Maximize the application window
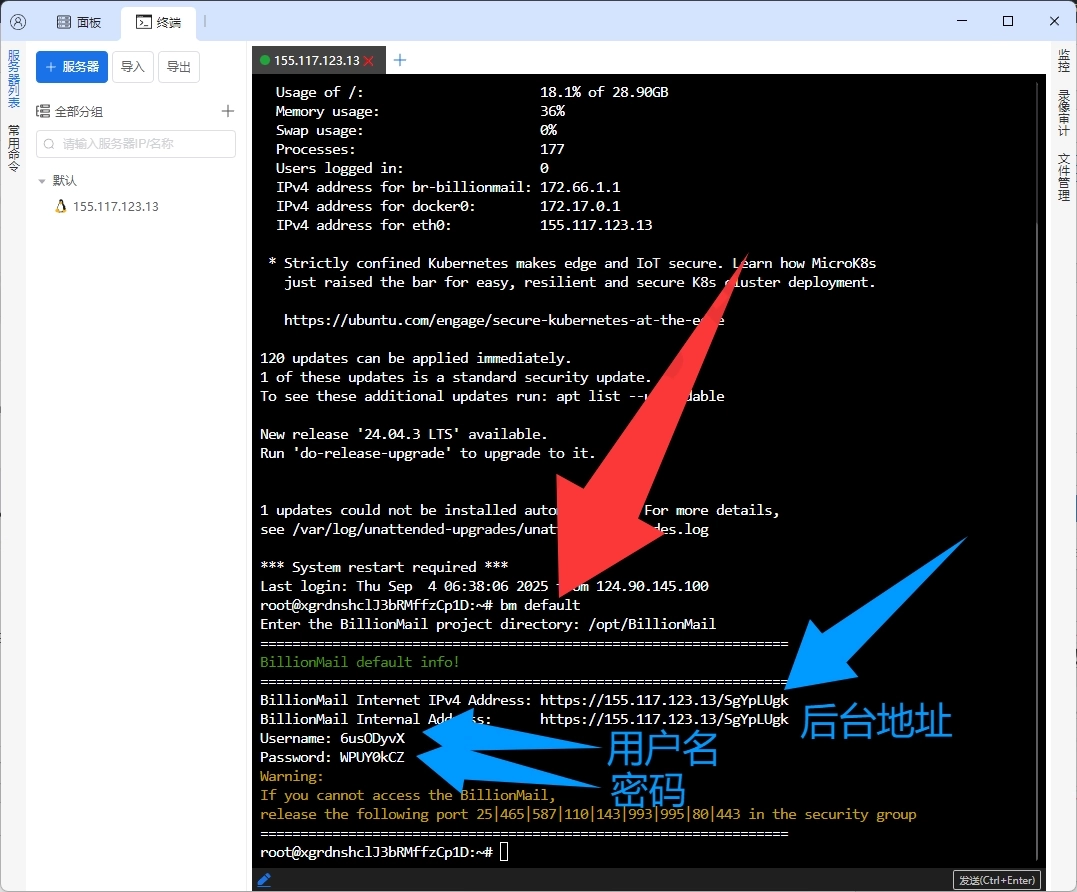This screenshot has width=1077, height=892. 1008,21
